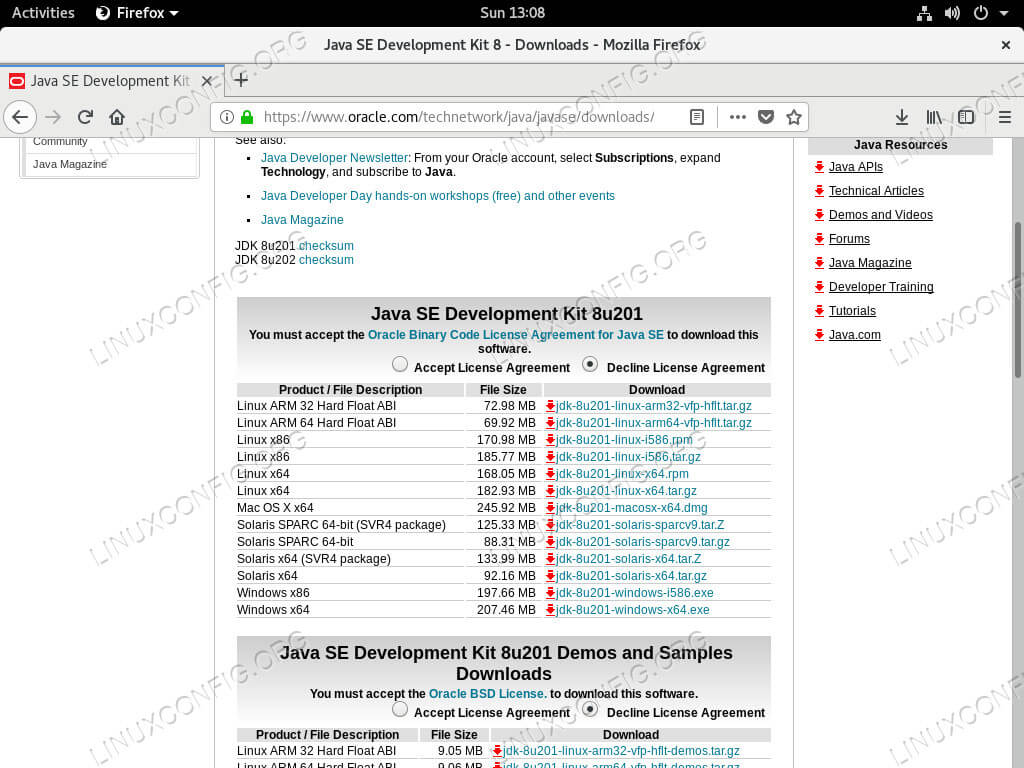Toggle the sidebars icon
Screen dimensions: 1024x768
(966, 118)
